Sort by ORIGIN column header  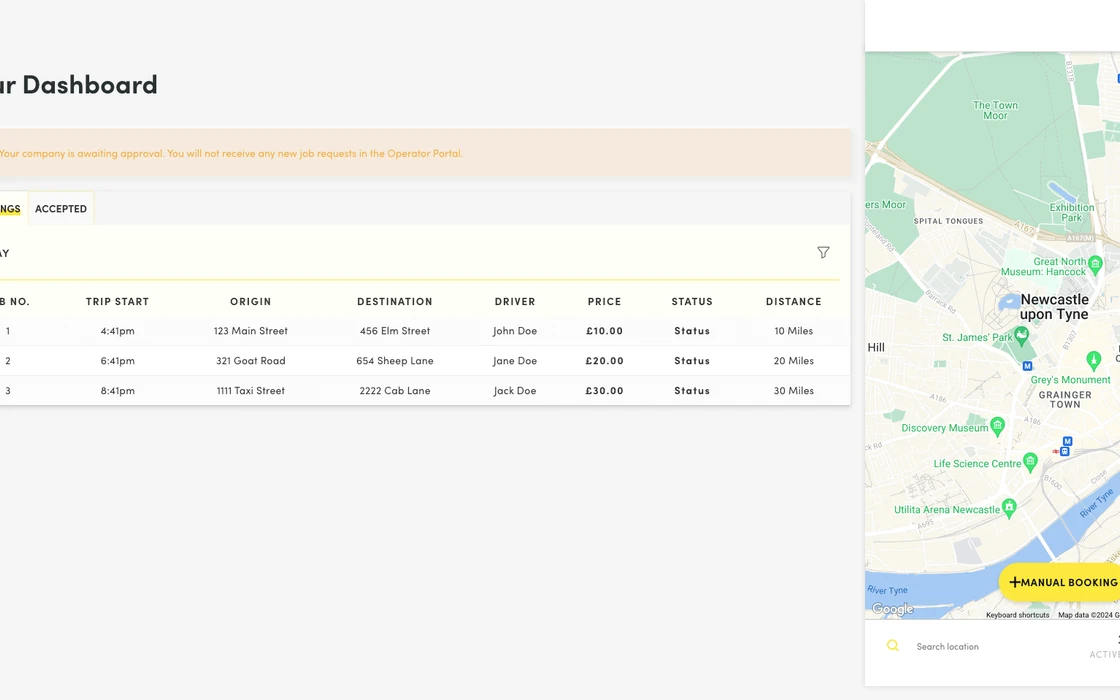click(251, 301)
